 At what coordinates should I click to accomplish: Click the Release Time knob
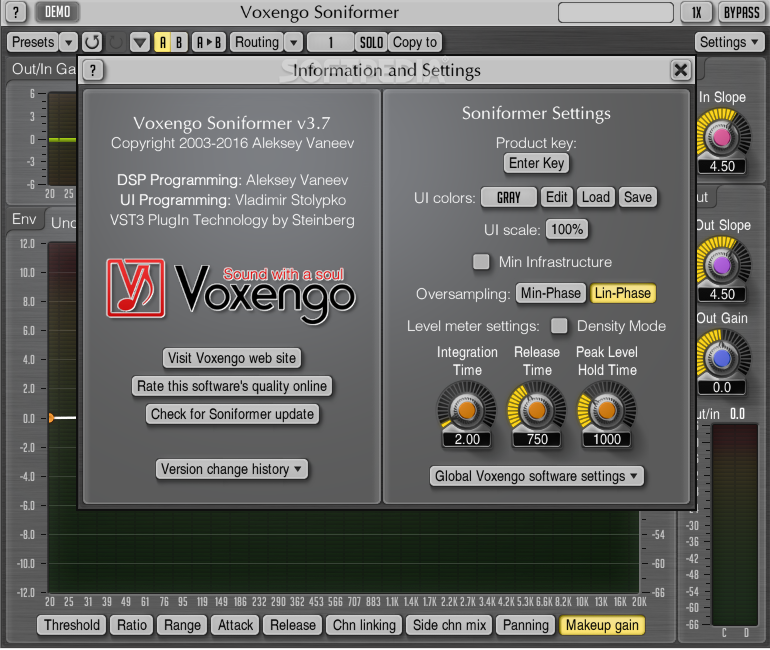click(537, 408)
